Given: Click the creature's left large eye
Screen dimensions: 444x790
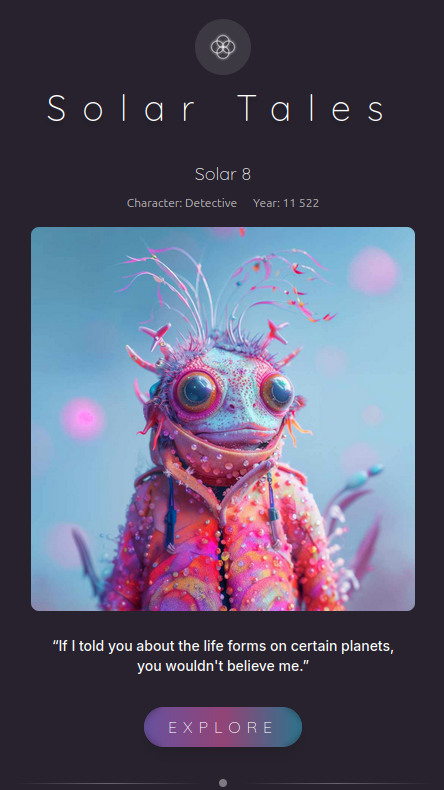Looking at the screenshot, I should tap(195, 391).
